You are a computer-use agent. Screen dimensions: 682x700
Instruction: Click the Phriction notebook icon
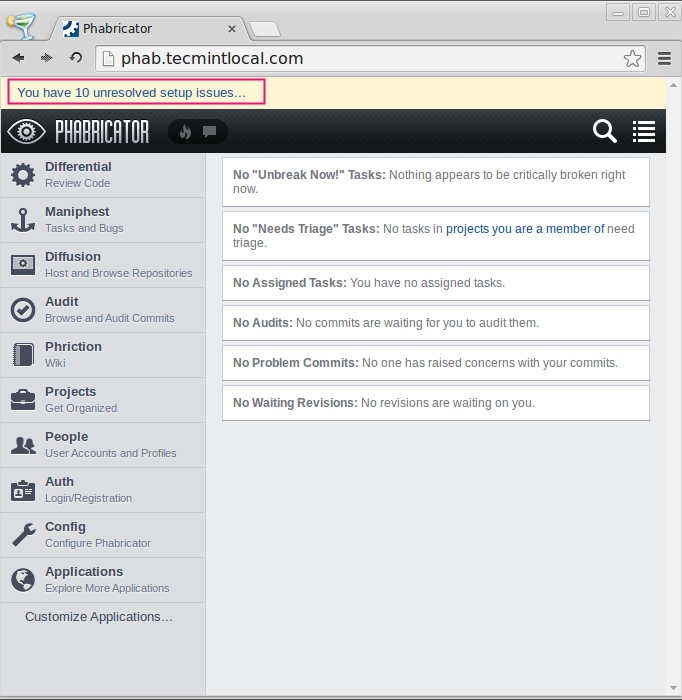point(23,355)
